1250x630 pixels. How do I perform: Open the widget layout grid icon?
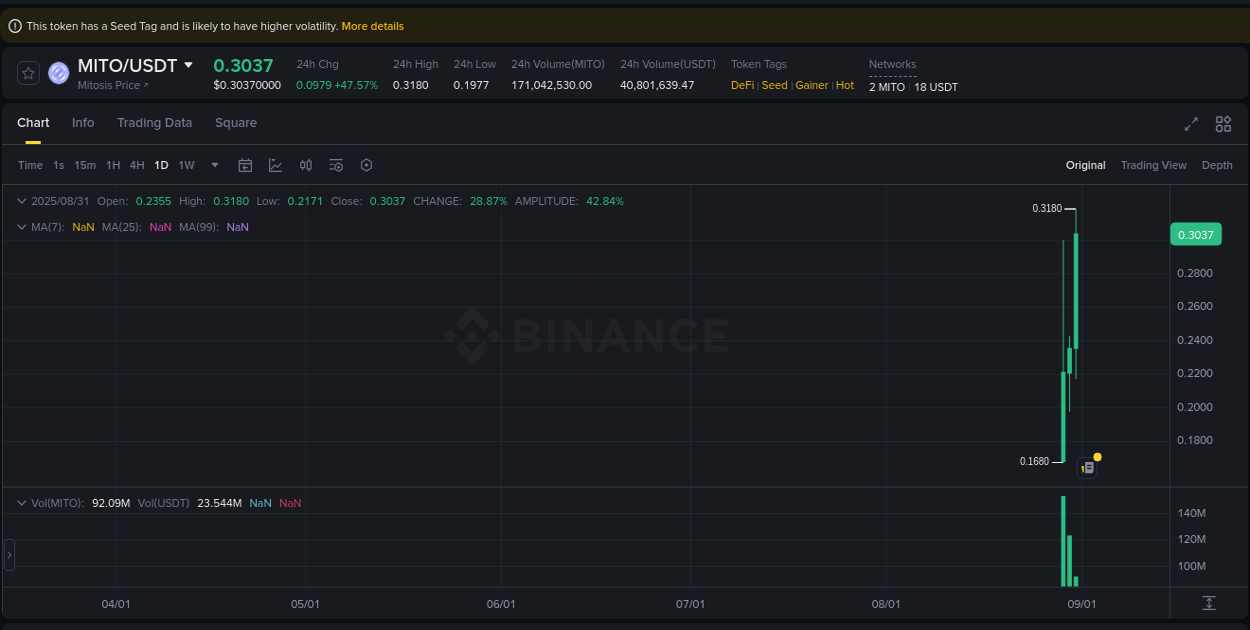pyautogui.click(x=1223, y=124)
